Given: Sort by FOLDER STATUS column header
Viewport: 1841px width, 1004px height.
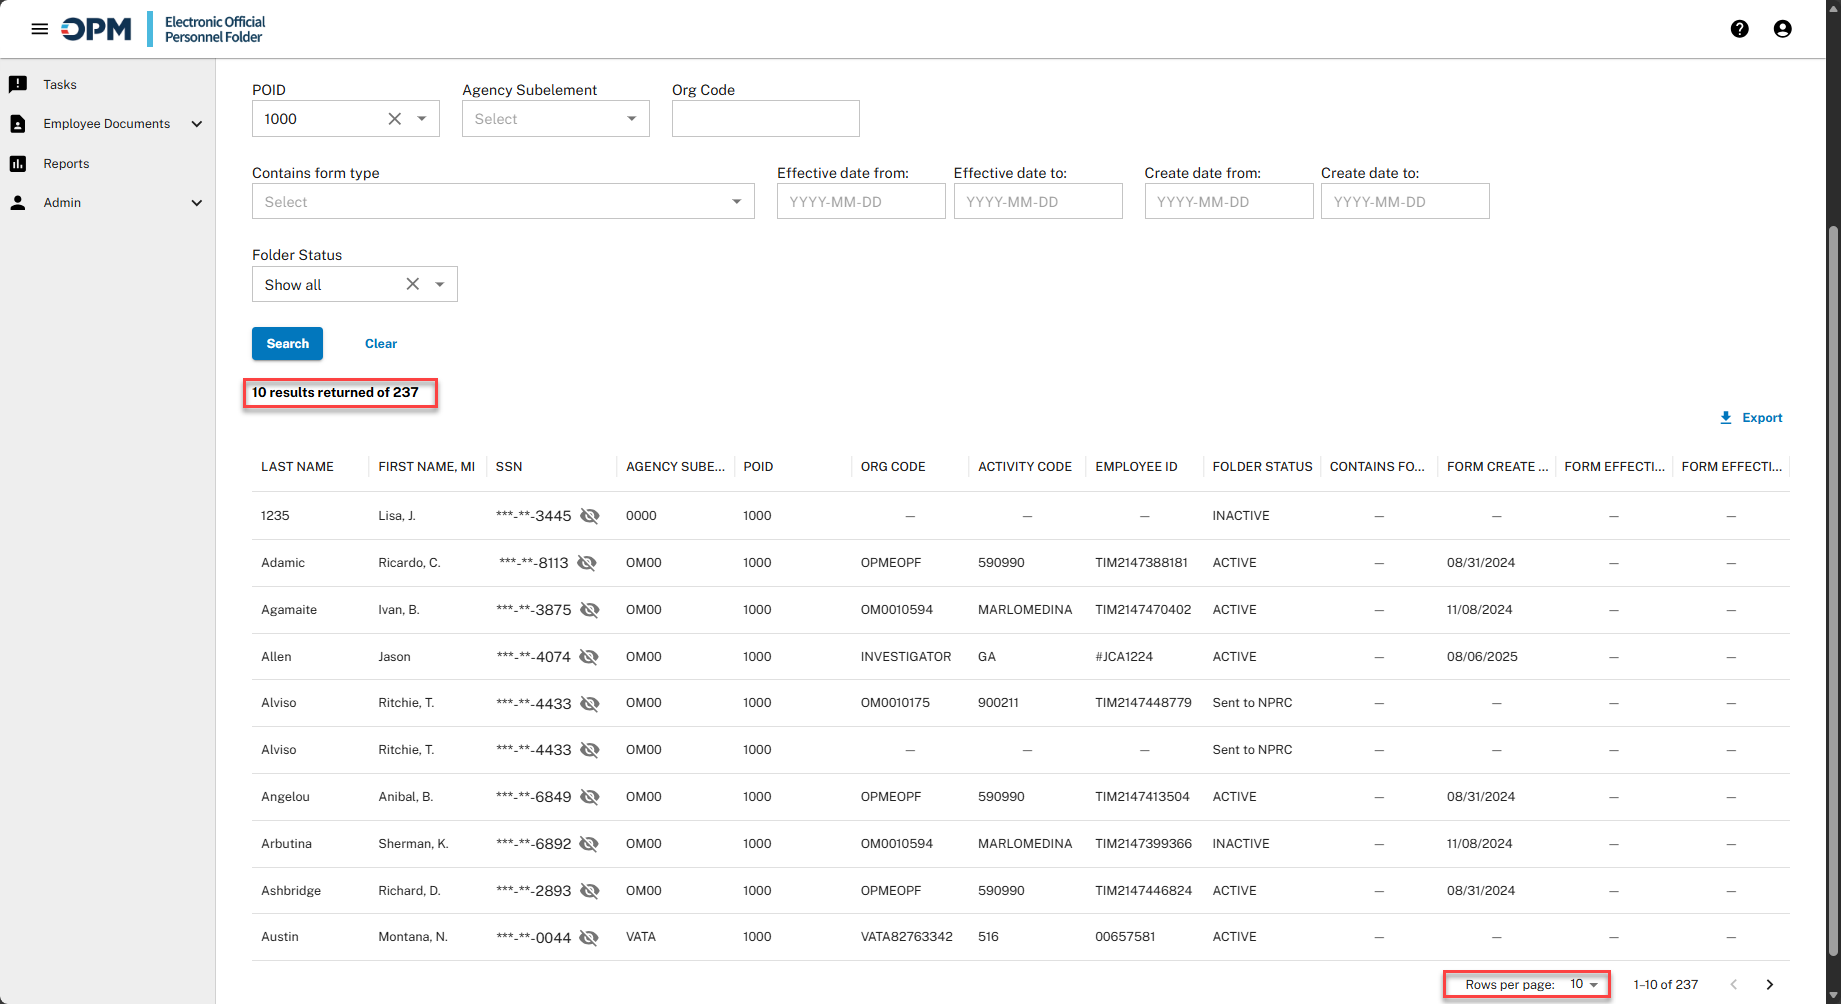Looking at the screenshot, I should tap(1262, 467).
